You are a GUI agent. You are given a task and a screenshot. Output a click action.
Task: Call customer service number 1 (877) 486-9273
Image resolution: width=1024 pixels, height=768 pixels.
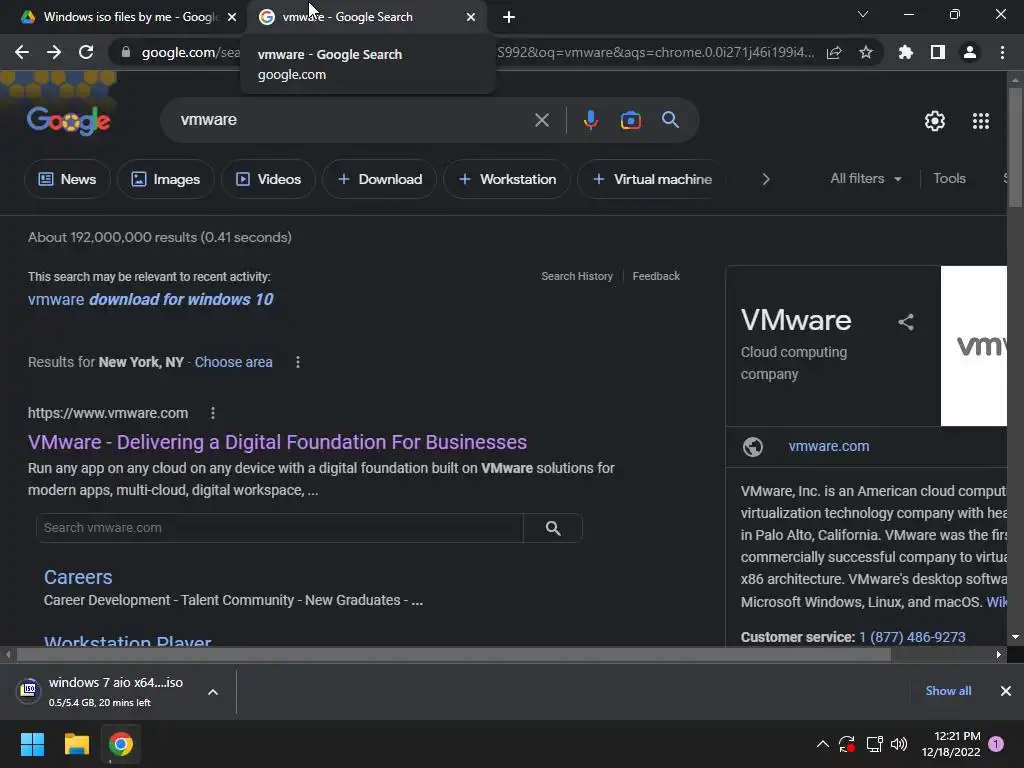pos(912,637)
